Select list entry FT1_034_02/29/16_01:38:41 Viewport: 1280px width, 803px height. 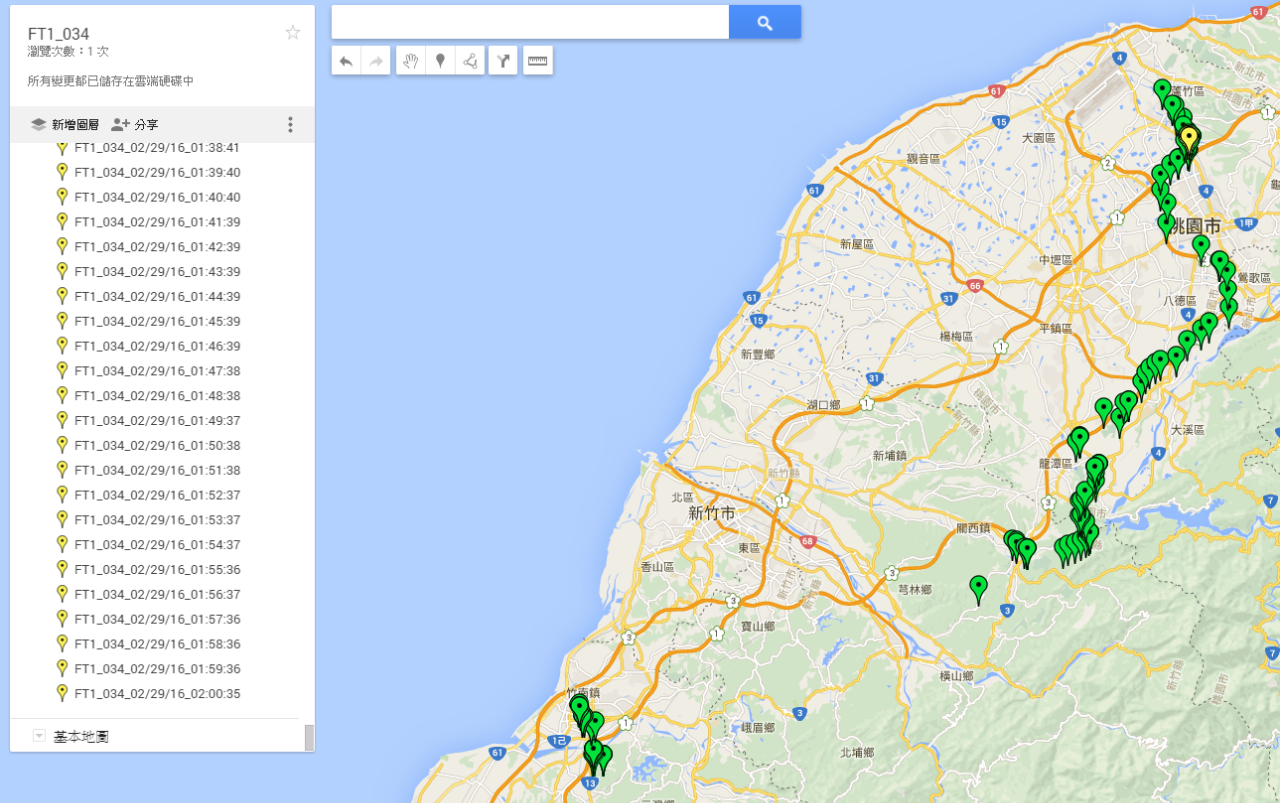point(156,148)
